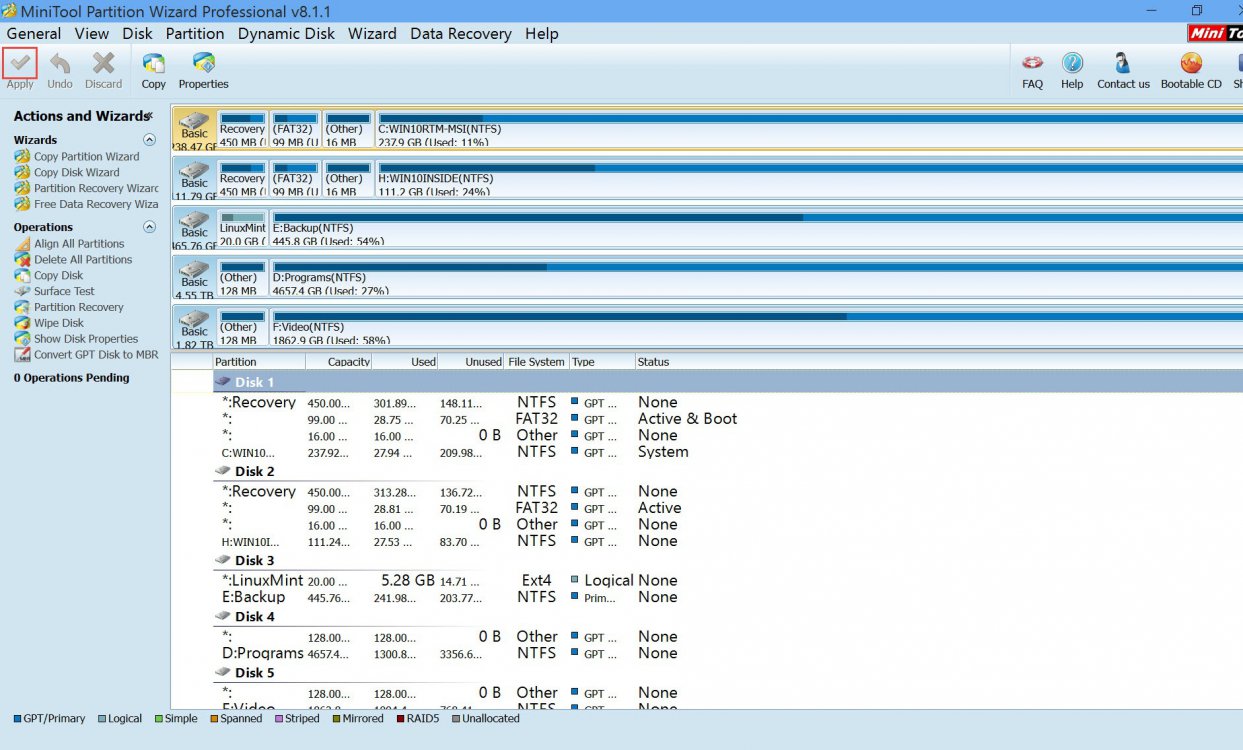Click Surface Test operation
1243x750 pixels.
(64, 292)
